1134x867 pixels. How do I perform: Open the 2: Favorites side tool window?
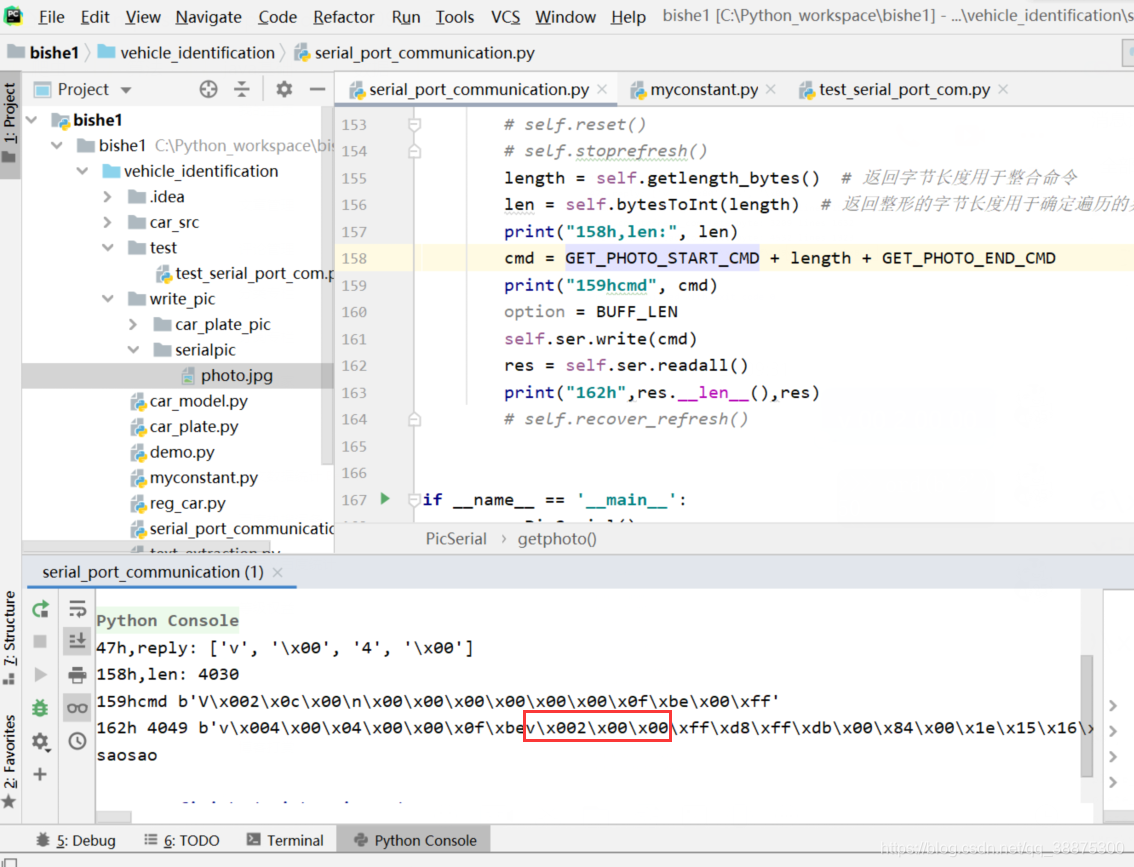pyautogui.click(x=9, y=761)
